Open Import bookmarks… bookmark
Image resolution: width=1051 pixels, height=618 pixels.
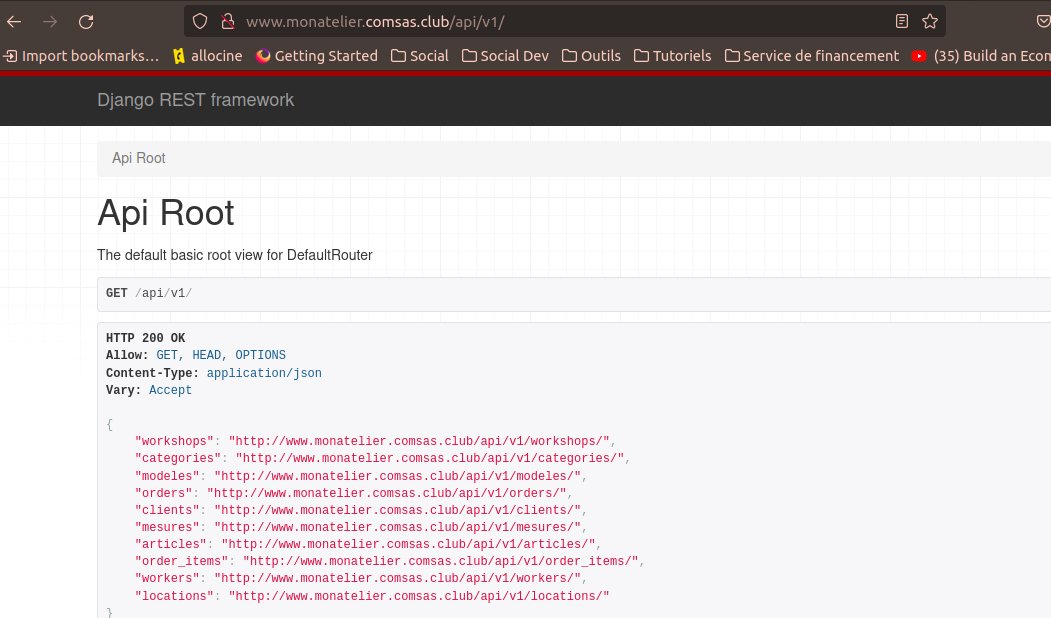click(x=81, y=56)
